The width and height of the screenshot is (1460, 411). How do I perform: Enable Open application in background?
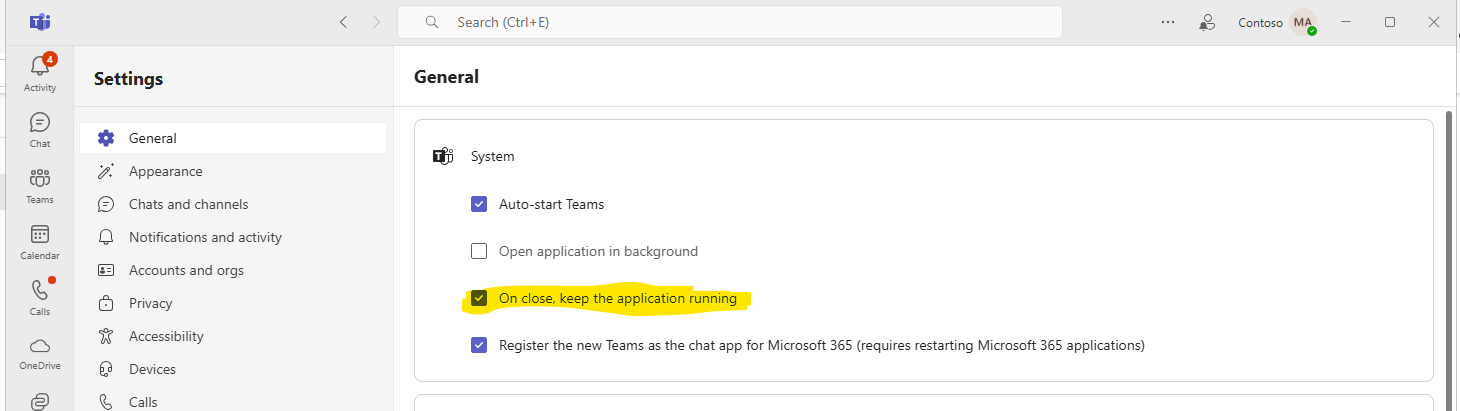tap(479, 251)
